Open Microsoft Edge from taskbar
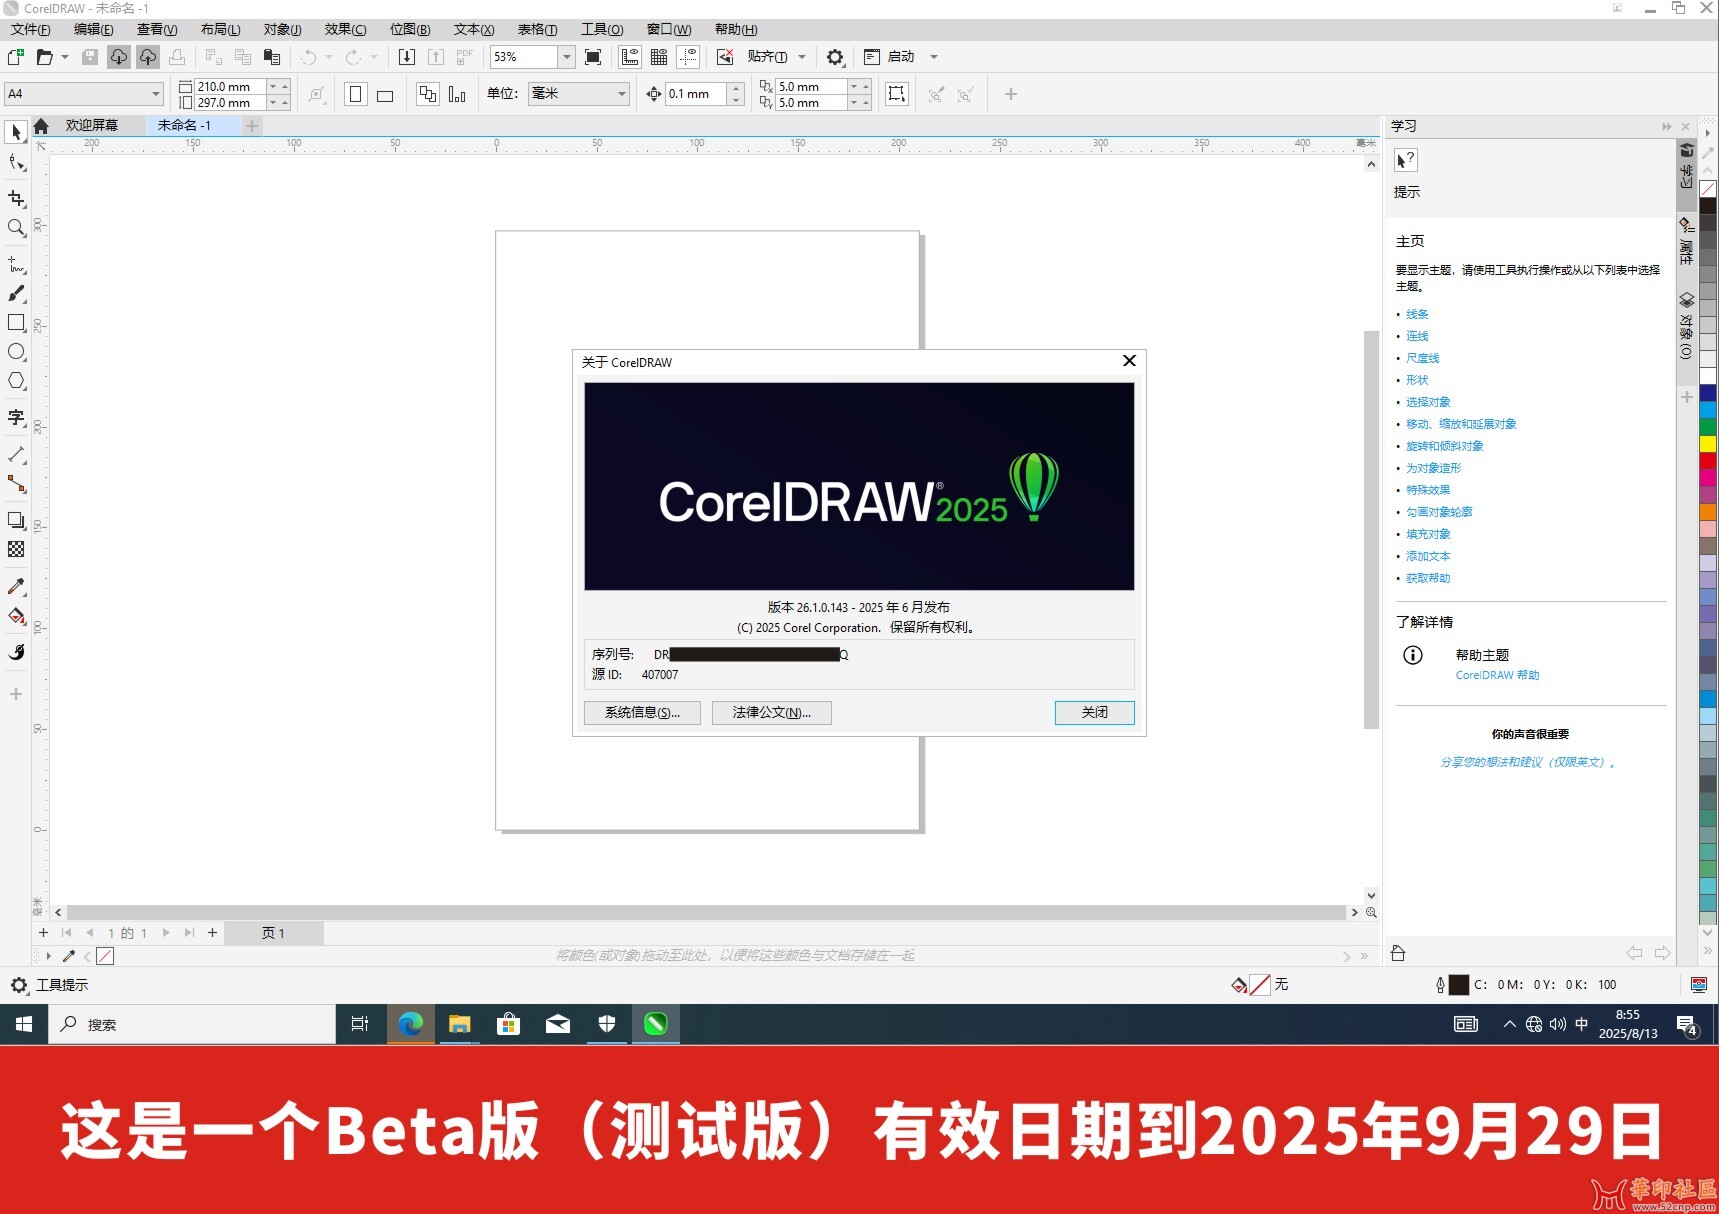The height and width of the screenshot is (1214, 1719). click(410, 1023)
